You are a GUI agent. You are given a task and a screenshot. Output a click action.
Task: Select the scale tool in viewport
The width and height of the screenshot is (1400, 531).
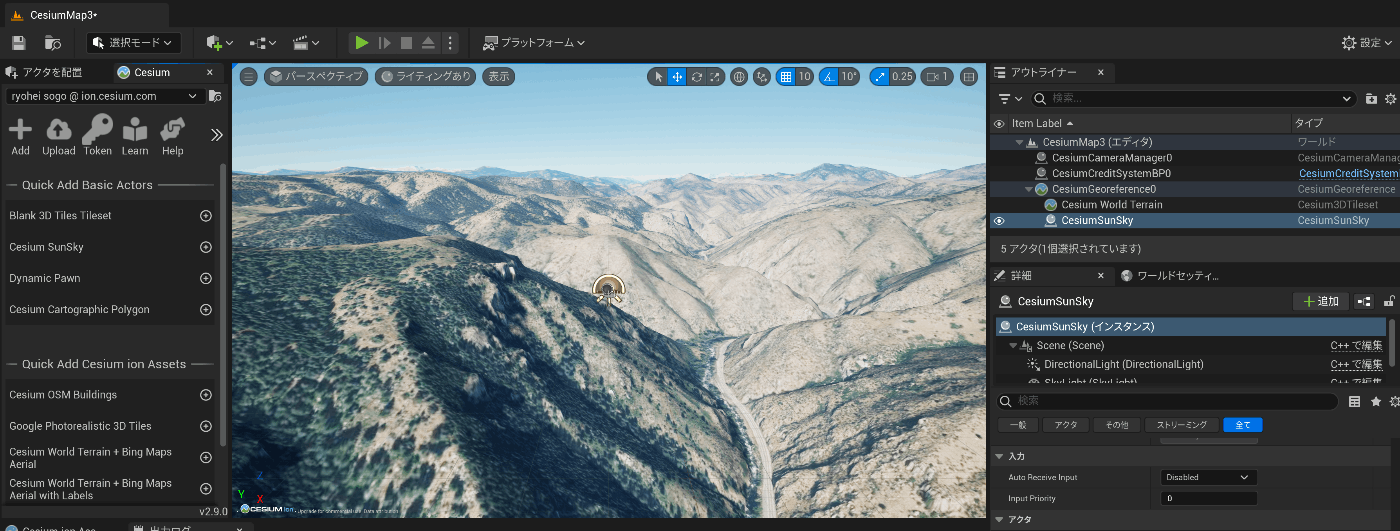(714, 76)
